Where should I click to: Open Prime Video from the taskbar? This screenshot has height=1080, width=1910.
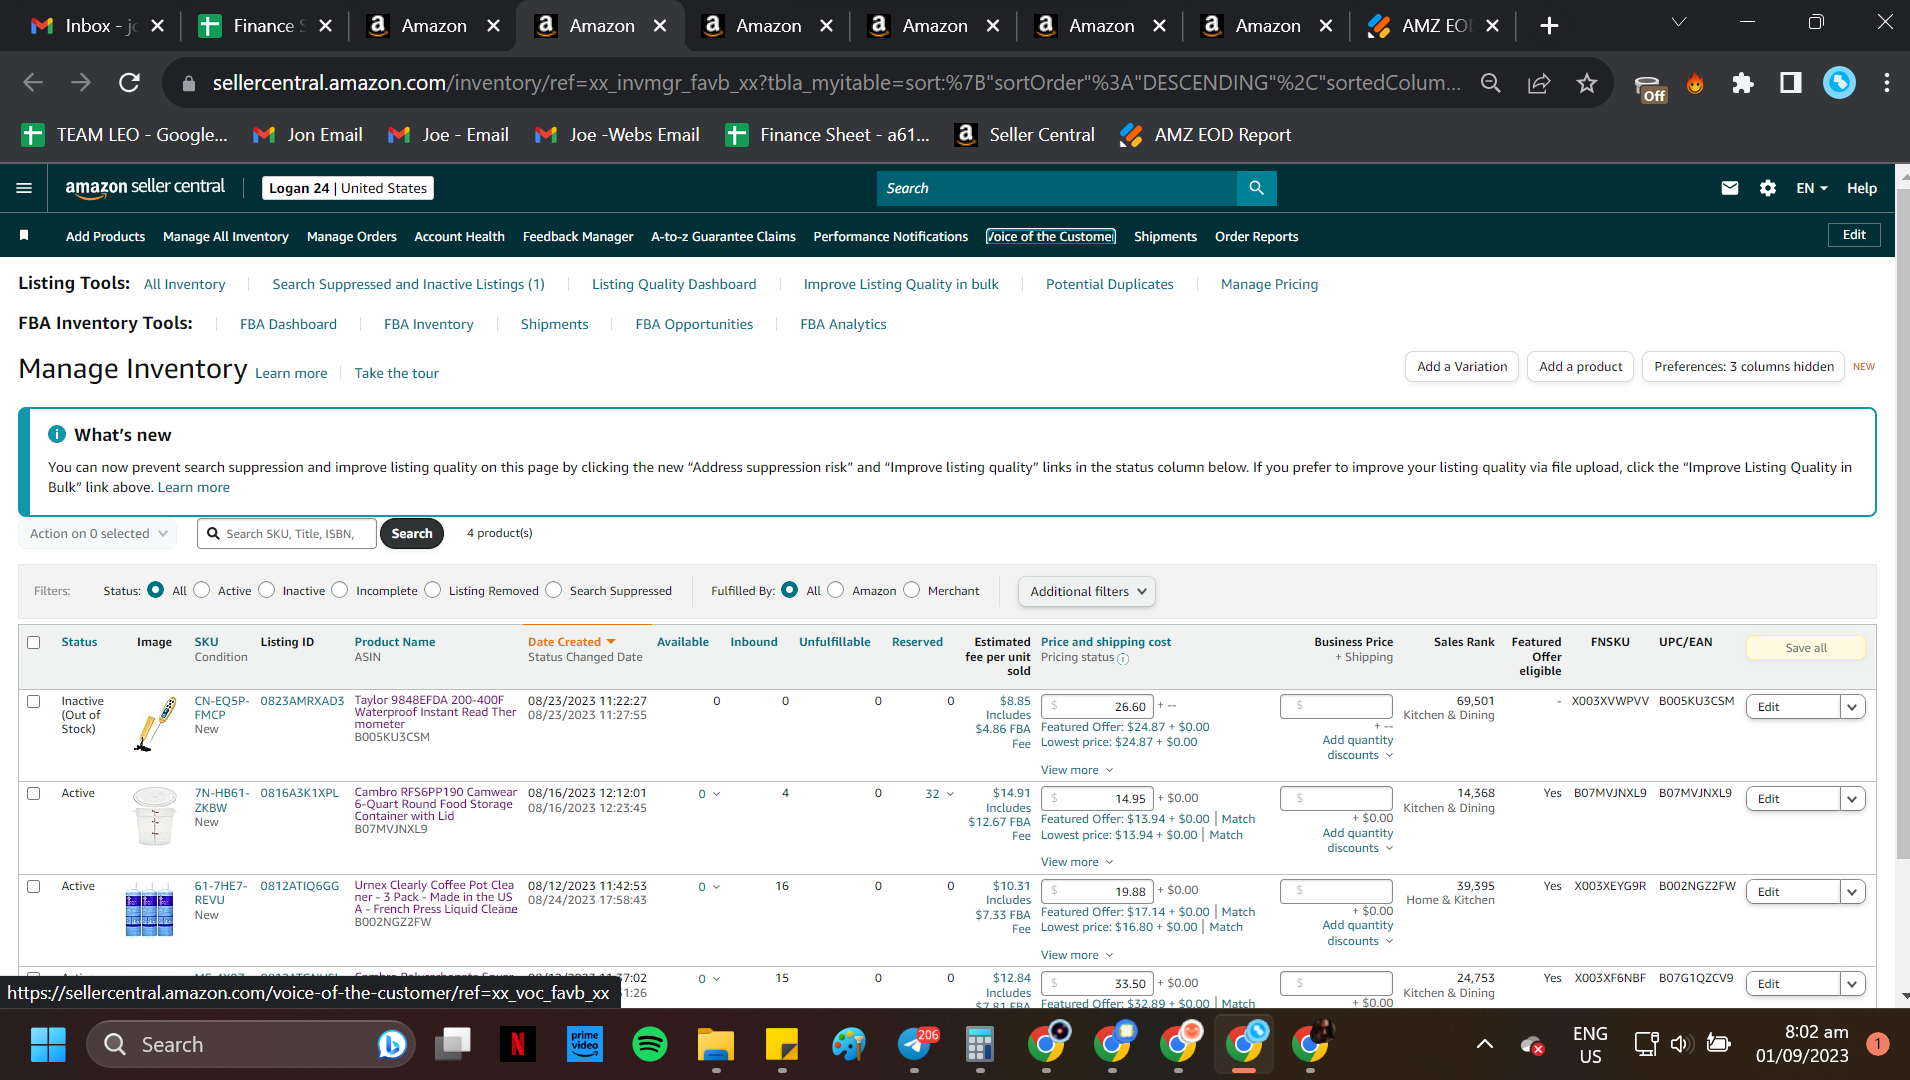click(585, 1044)
